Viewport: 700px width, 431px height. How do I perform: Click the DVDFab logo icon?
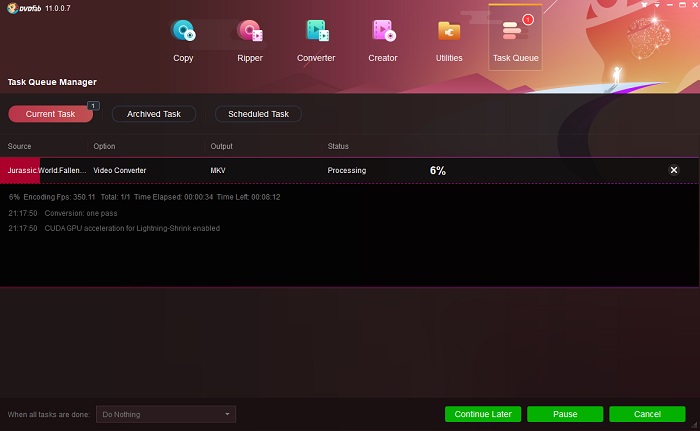click(x=12, y=8)
